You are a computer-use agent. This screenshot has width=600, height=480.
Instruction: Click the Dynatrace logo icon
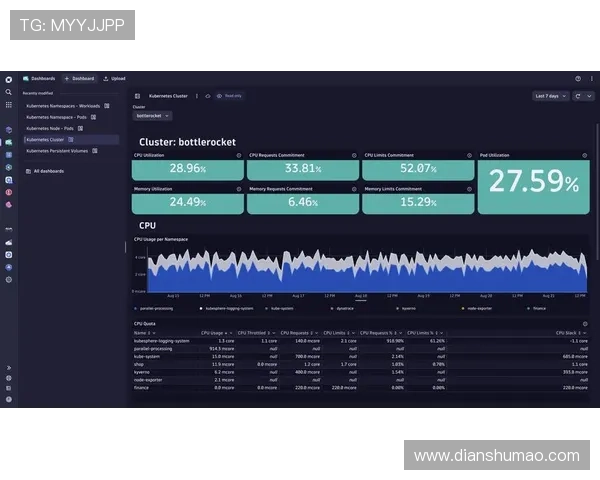[8, 80]
